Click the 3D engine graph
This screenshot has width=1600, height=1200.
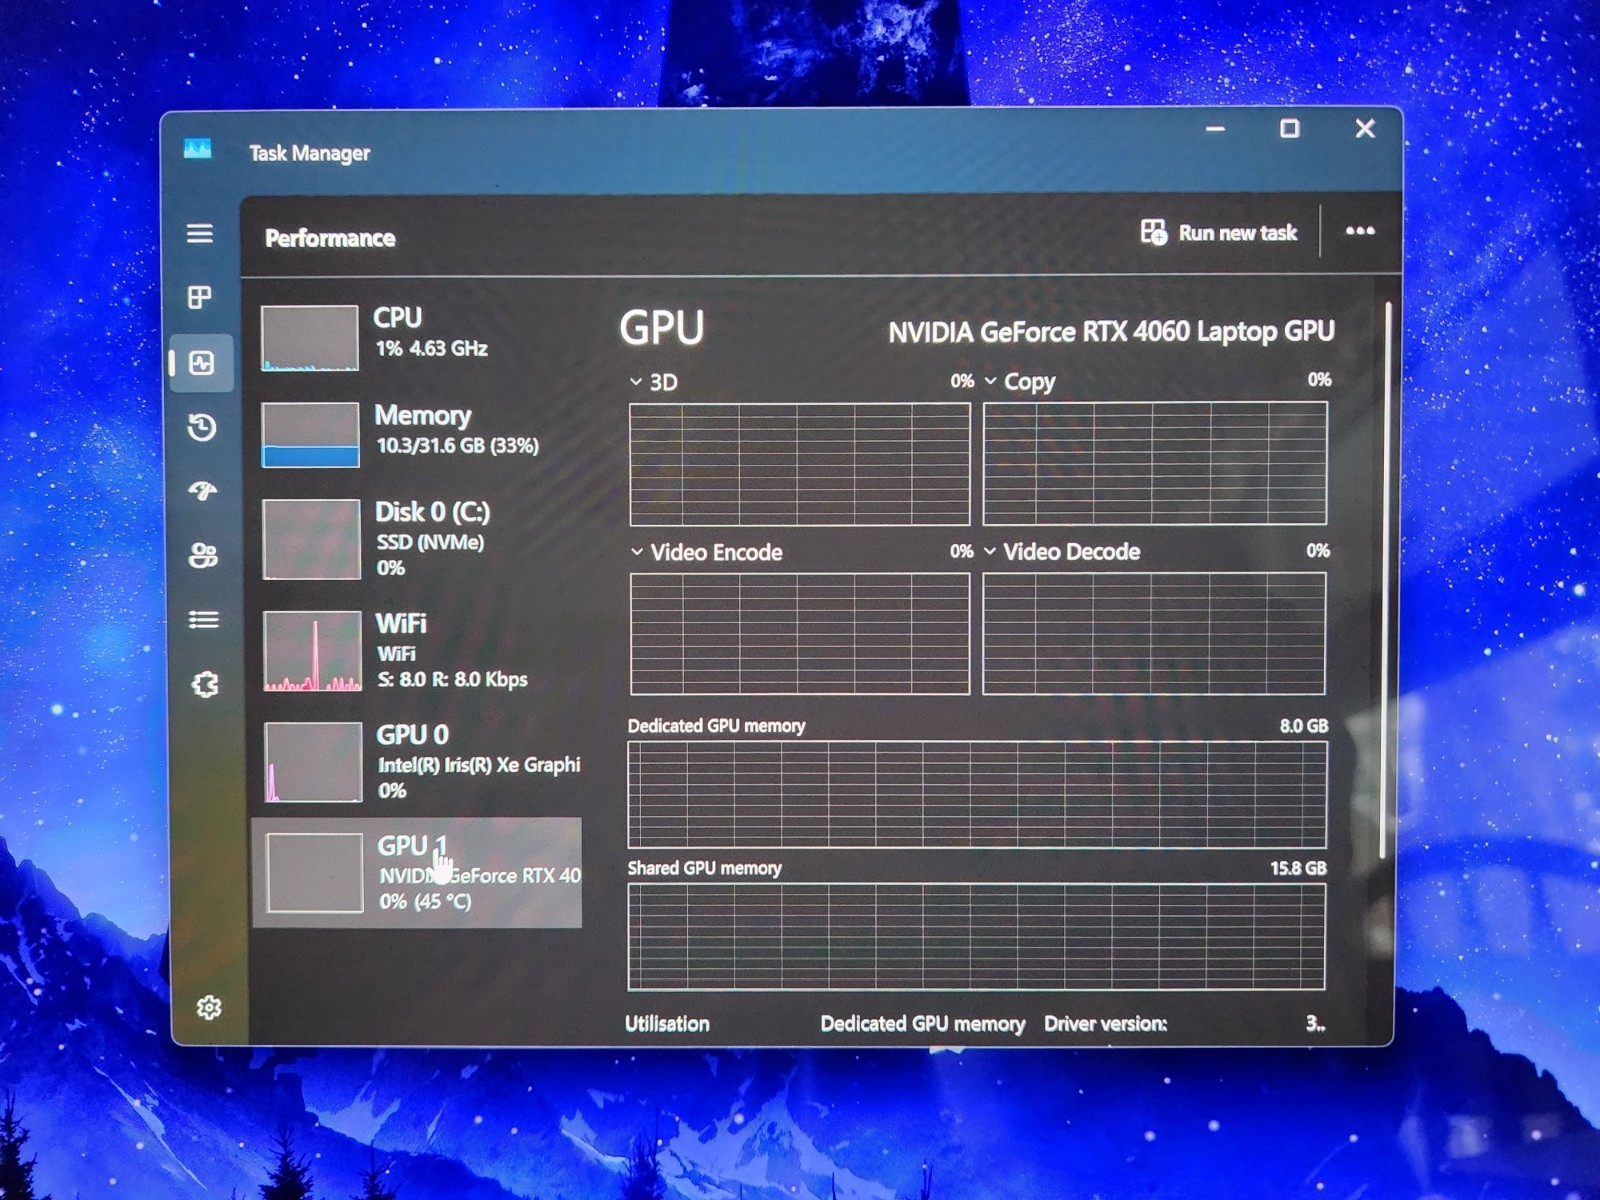coord(800,464)
